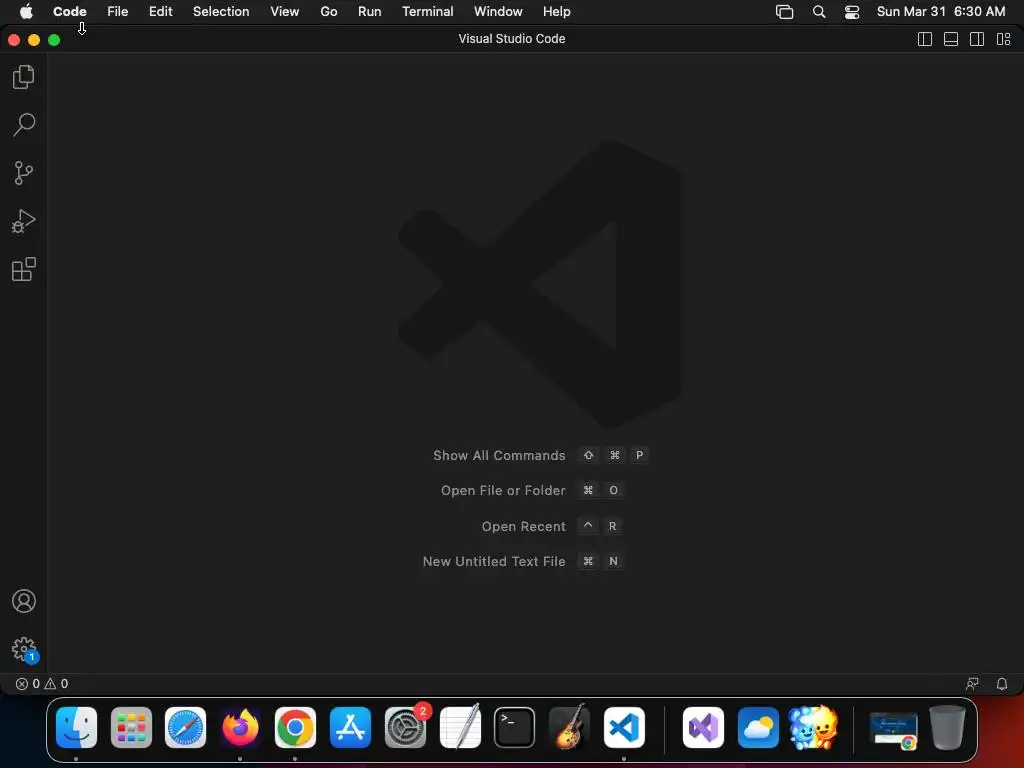Screen dimensions: 1024x768
Task: Open the View menu
Action: pos(285,12)
